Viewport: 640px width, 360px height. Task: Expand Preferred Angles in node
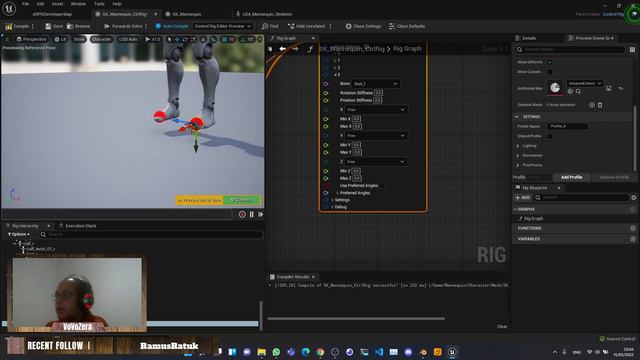pos(338,193)
